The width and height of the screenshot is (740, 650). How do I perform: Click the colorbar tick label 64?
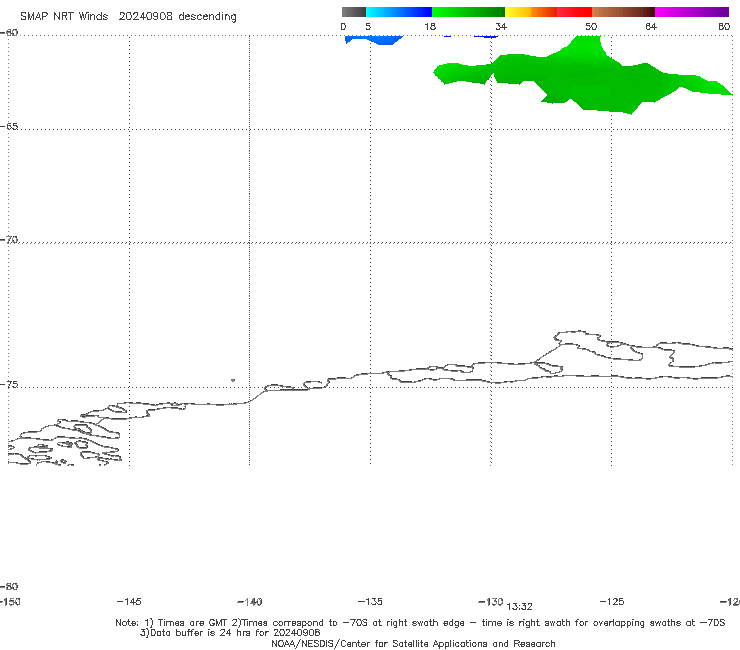tap(651, 26)
